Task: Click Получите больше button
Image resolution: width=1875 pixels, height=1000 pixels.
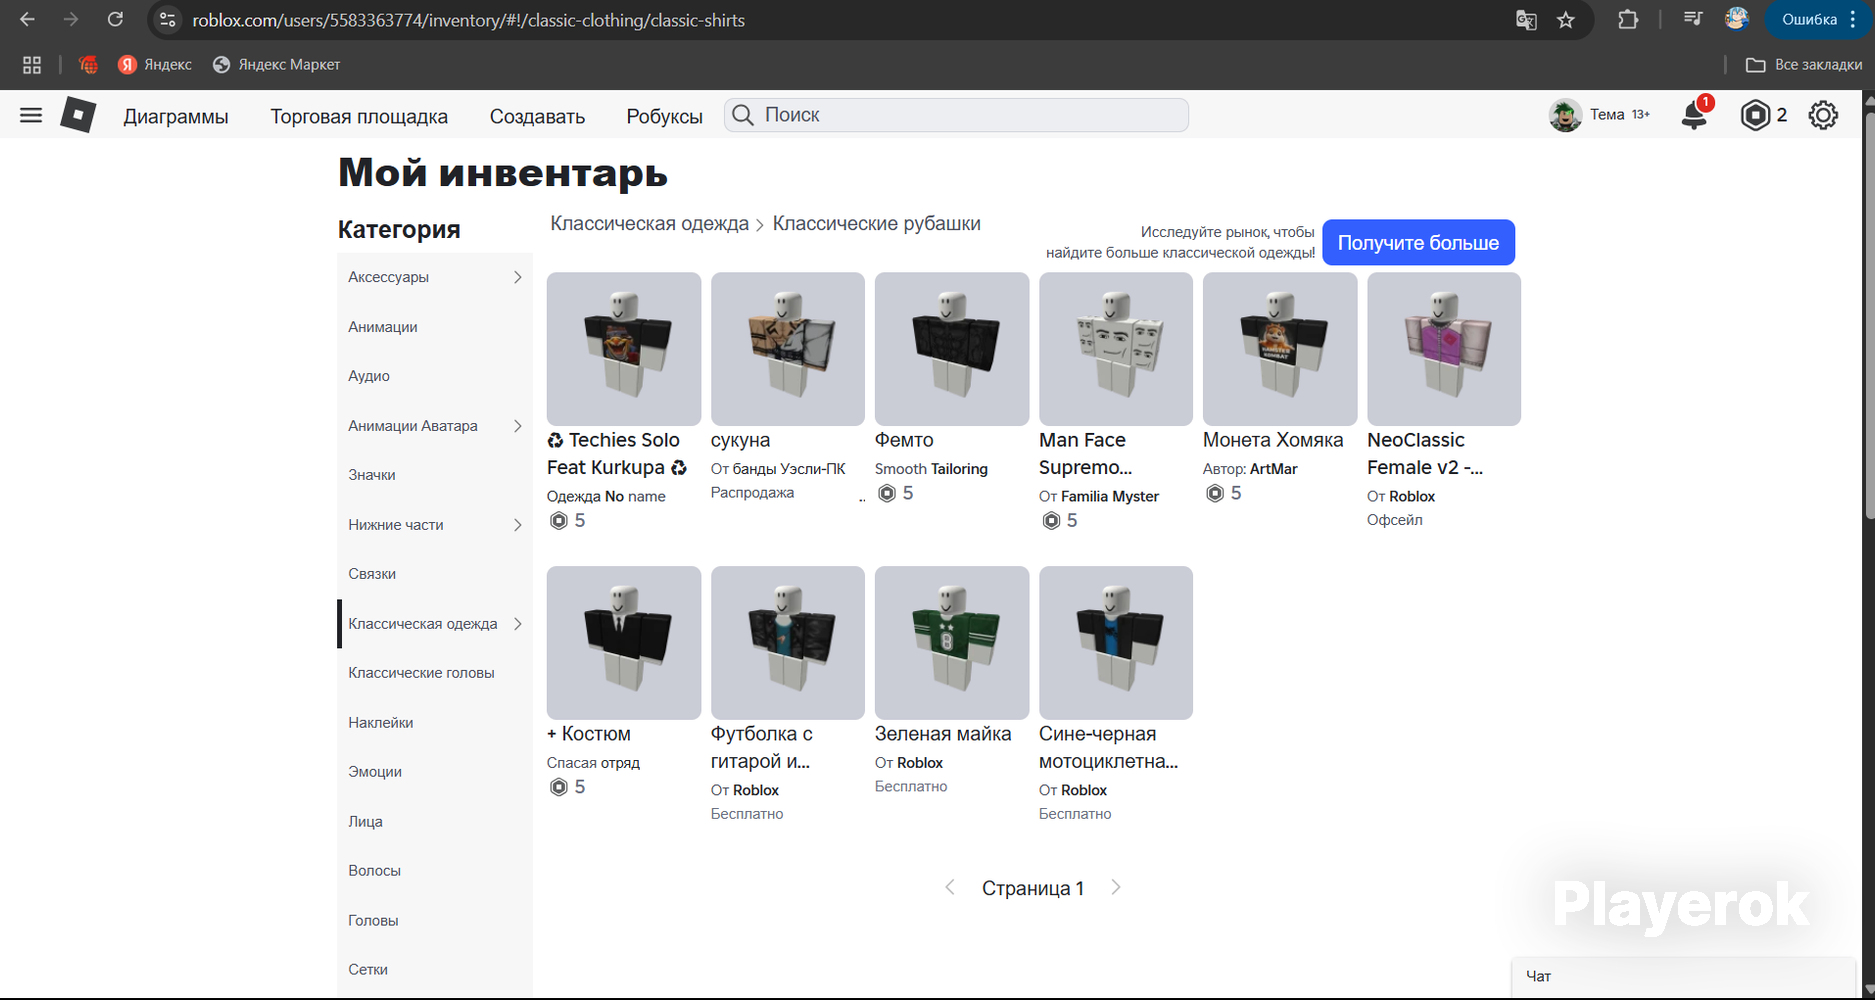Action: coord(1418,243)
